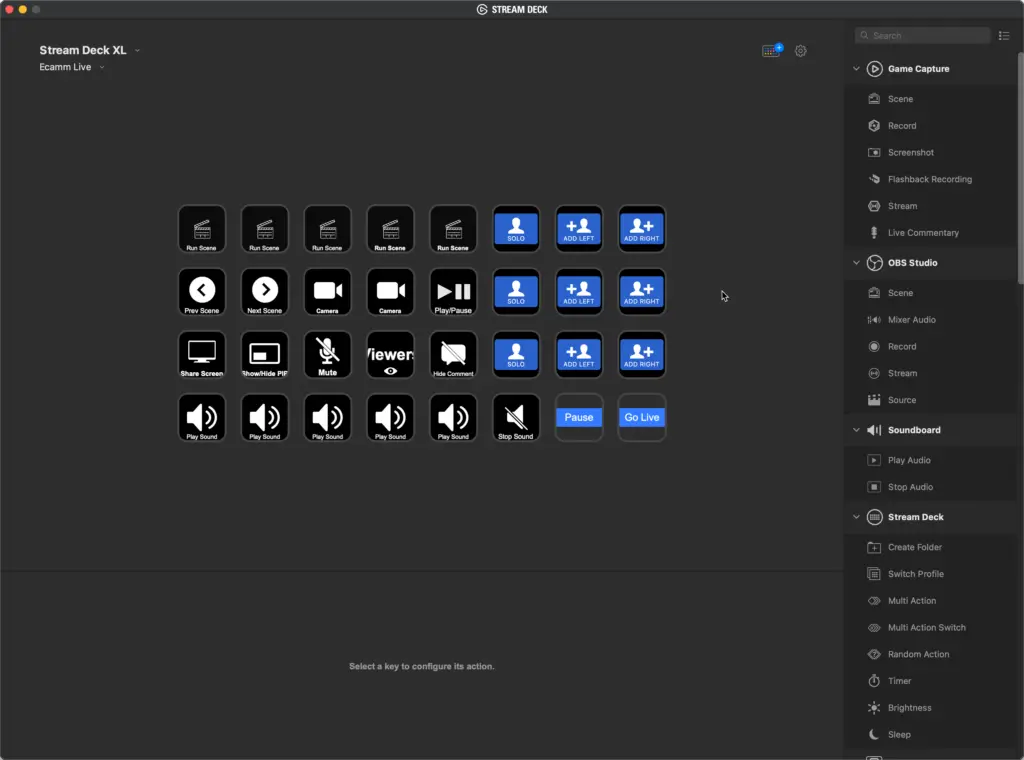The width and height of the screenshot is (1024, 760).
Task: Choose the Stop Audio action
Action: point(931,486)
